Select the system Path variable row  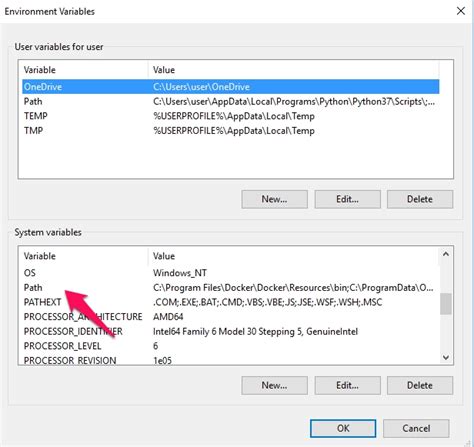click(x=231, y=288)
